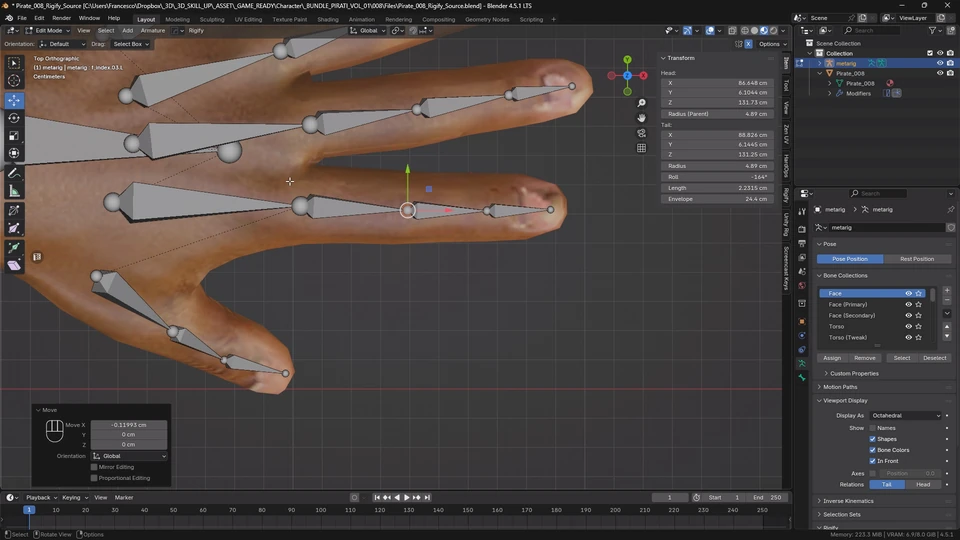The height and width of the screenshot is (540, 960).
Task: Set Relations to Head
Action: pos(923,484)
